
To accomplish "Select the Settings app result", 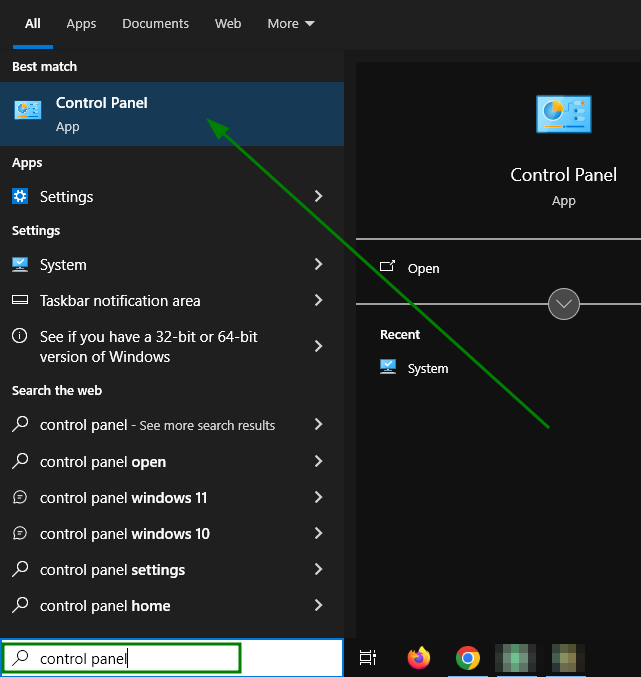I will point(172,196).
